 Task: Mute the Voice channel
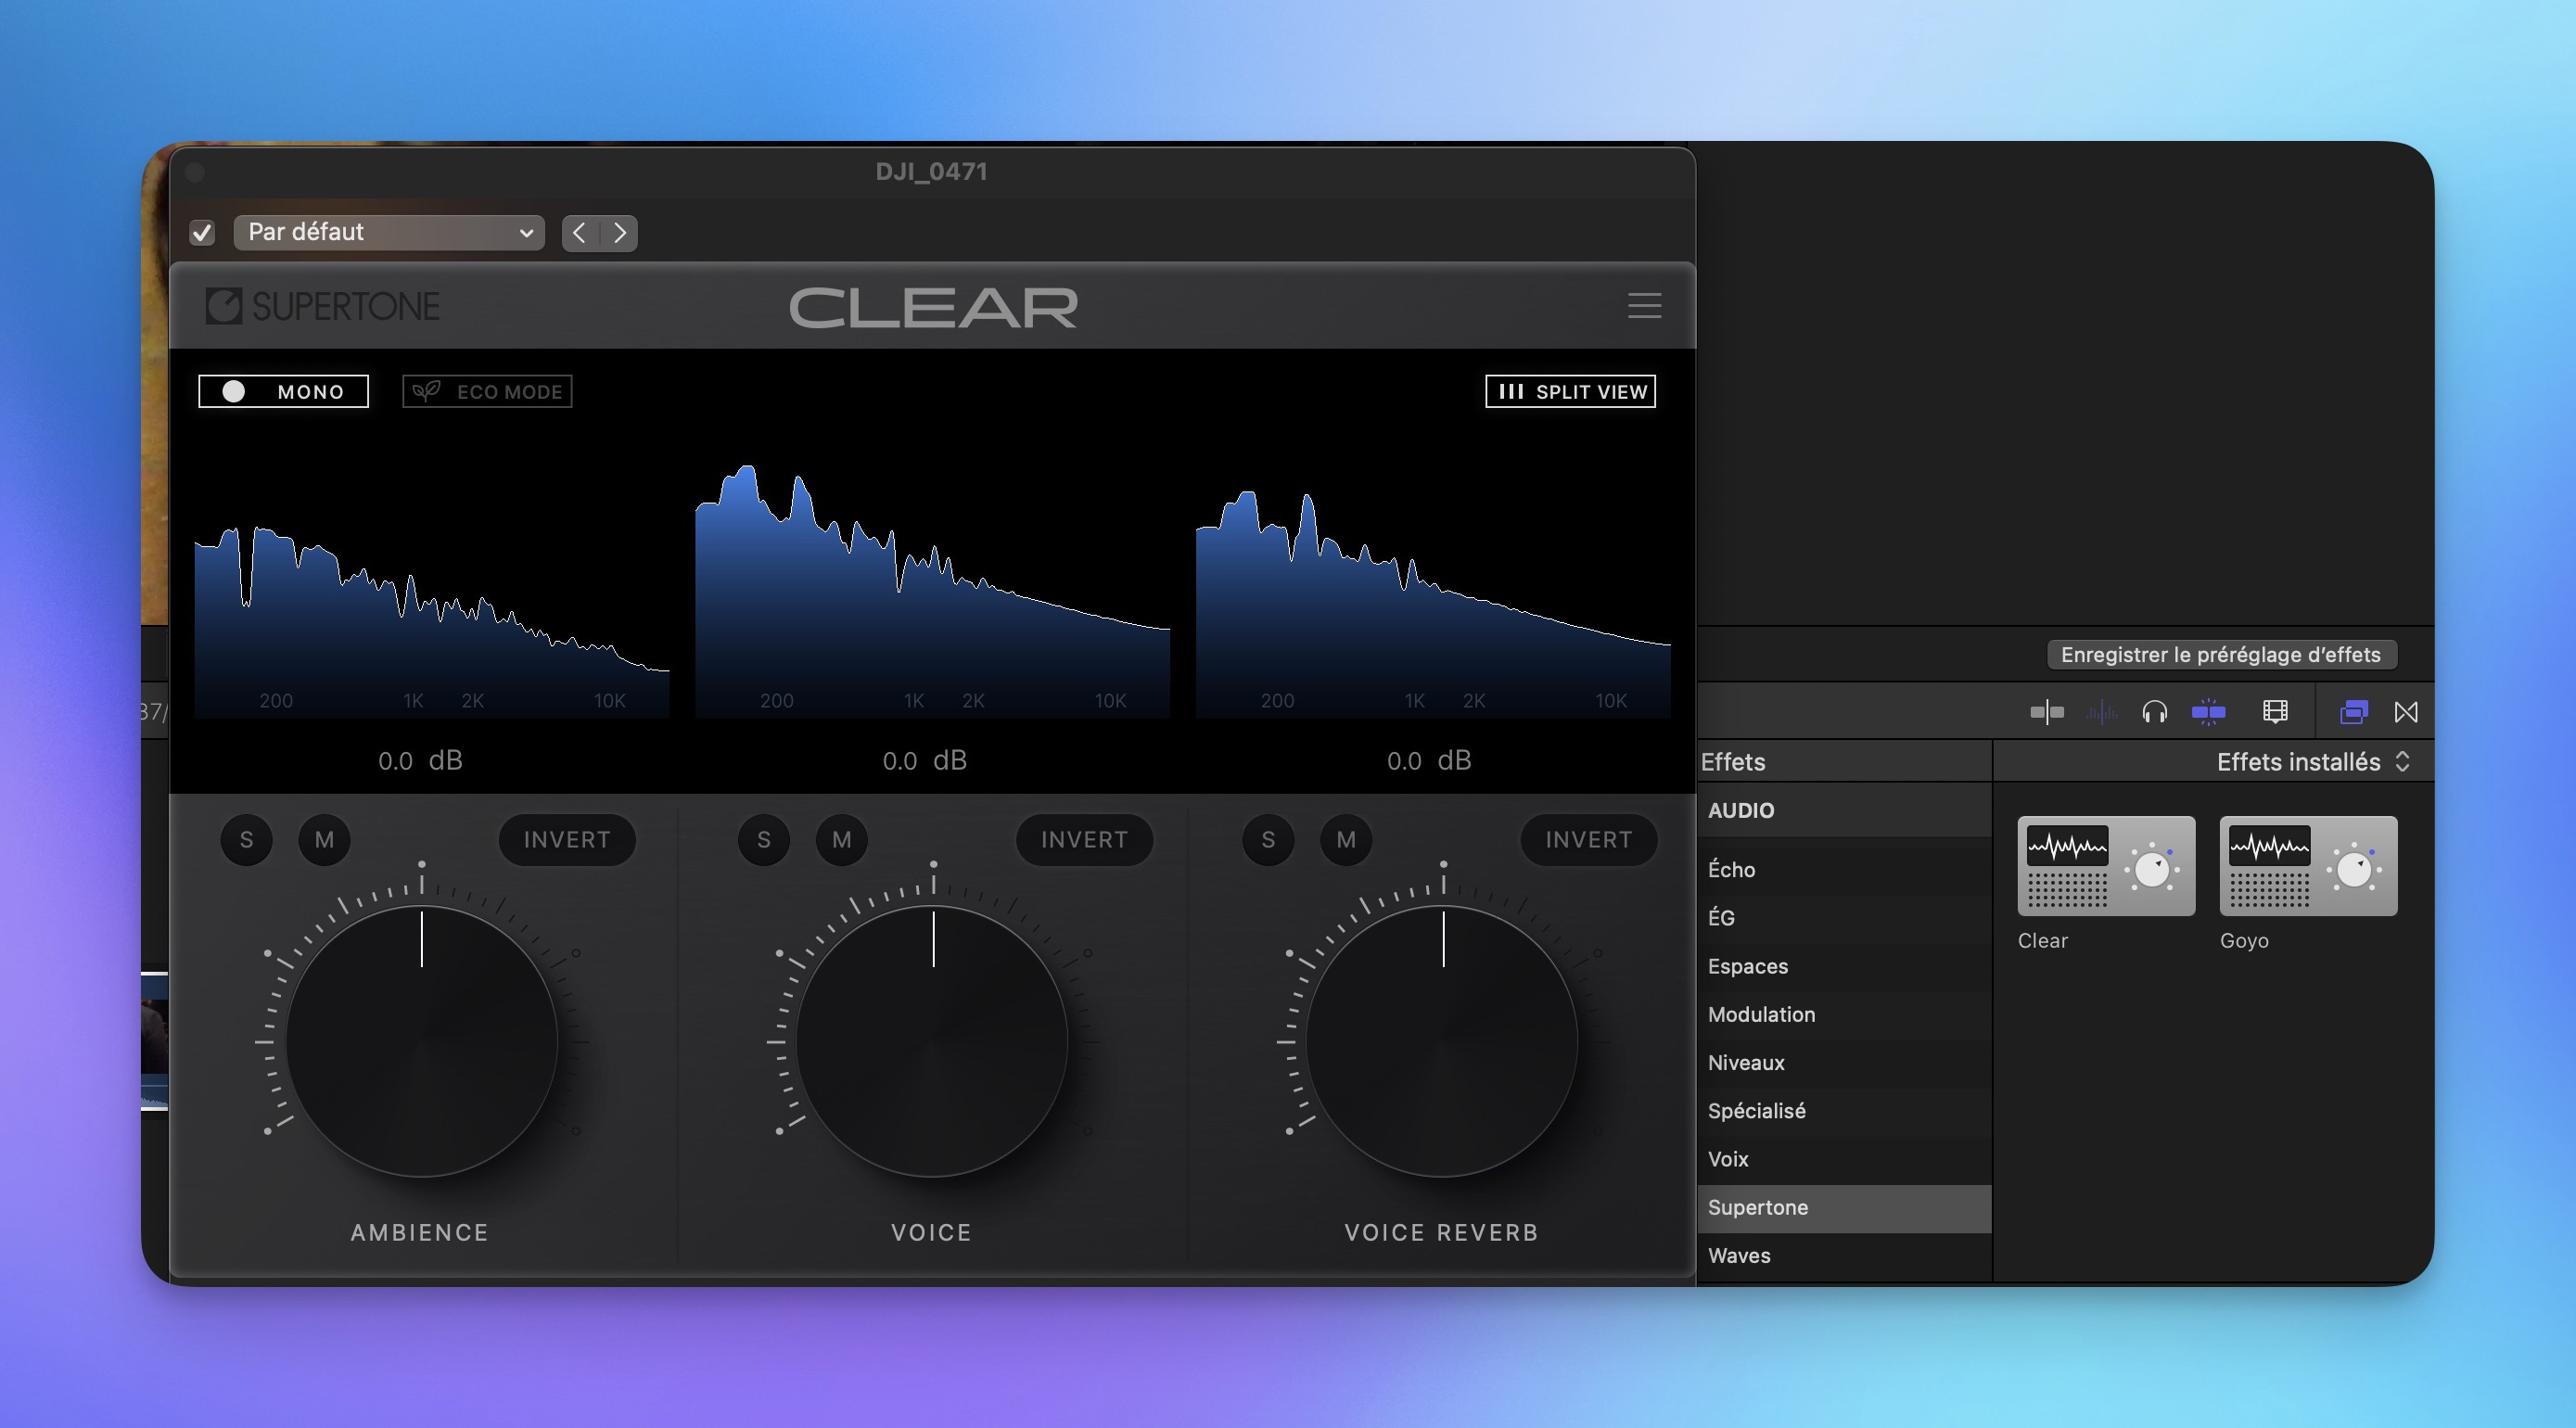click(842, 840)
